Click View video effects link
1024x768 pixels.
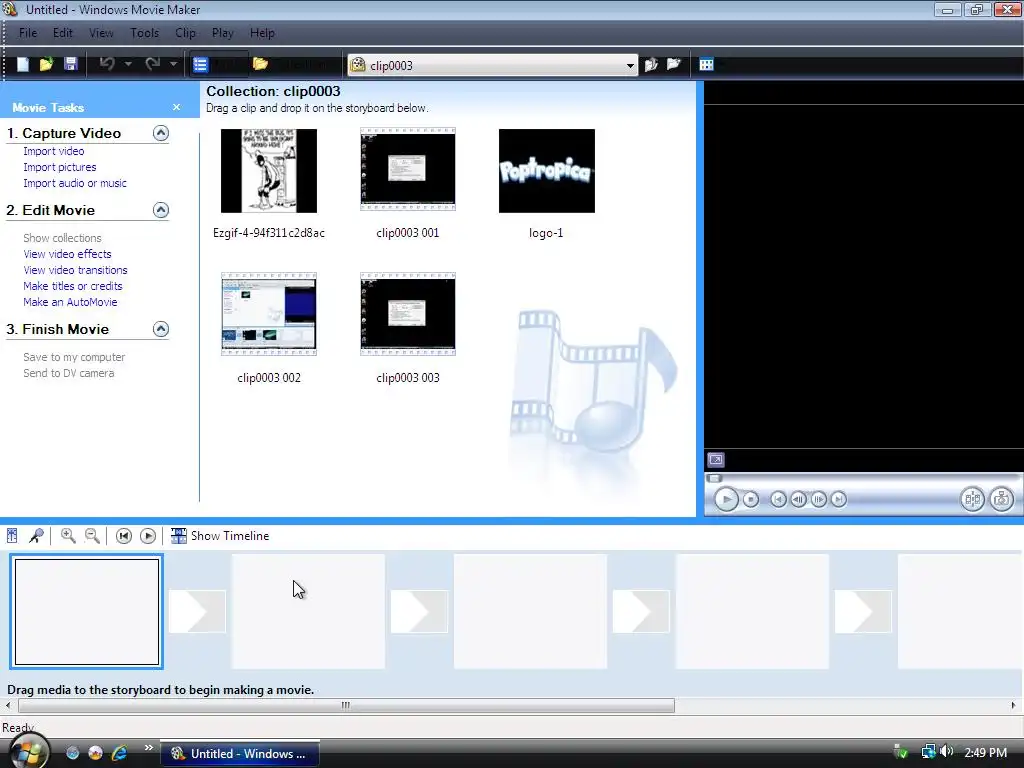[67, 254]
